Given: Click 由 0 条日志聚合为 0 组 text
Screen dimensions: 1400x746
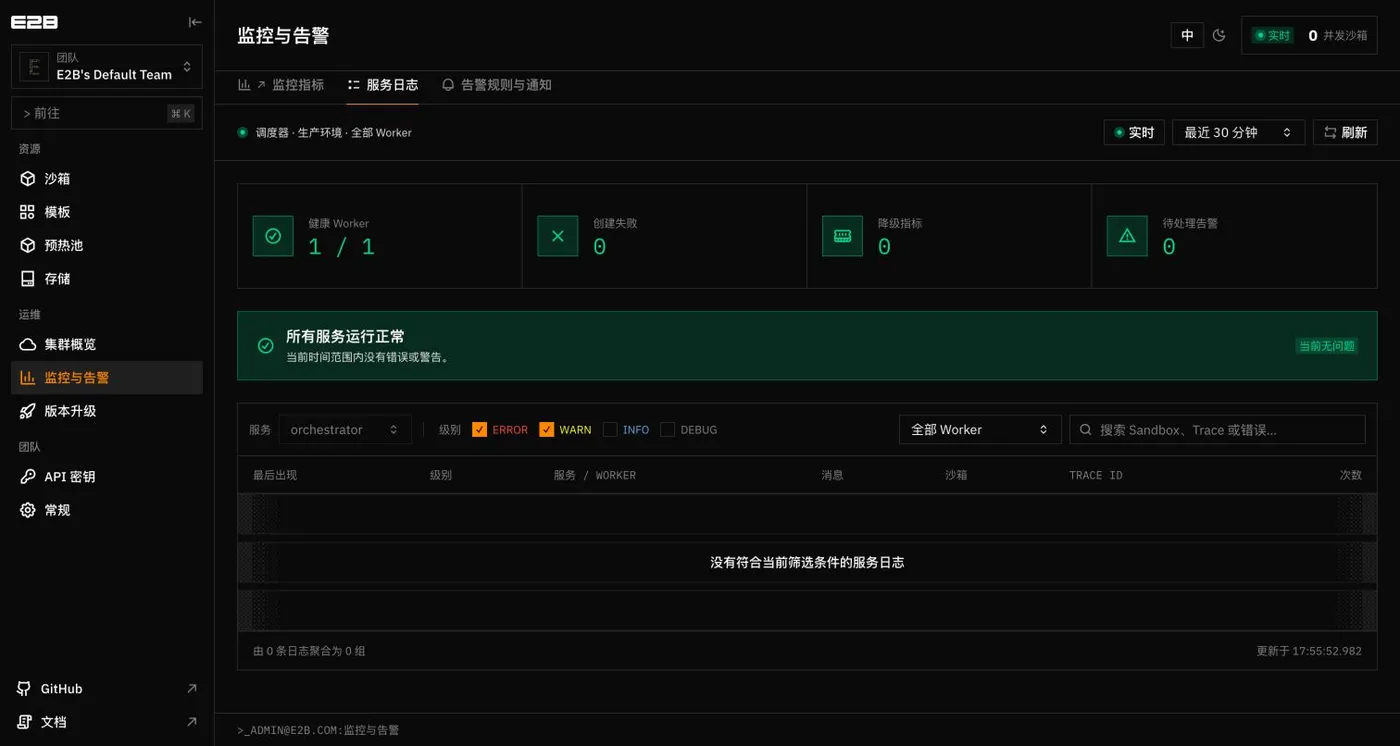Looking at the screenshot, I should [309, 651].
